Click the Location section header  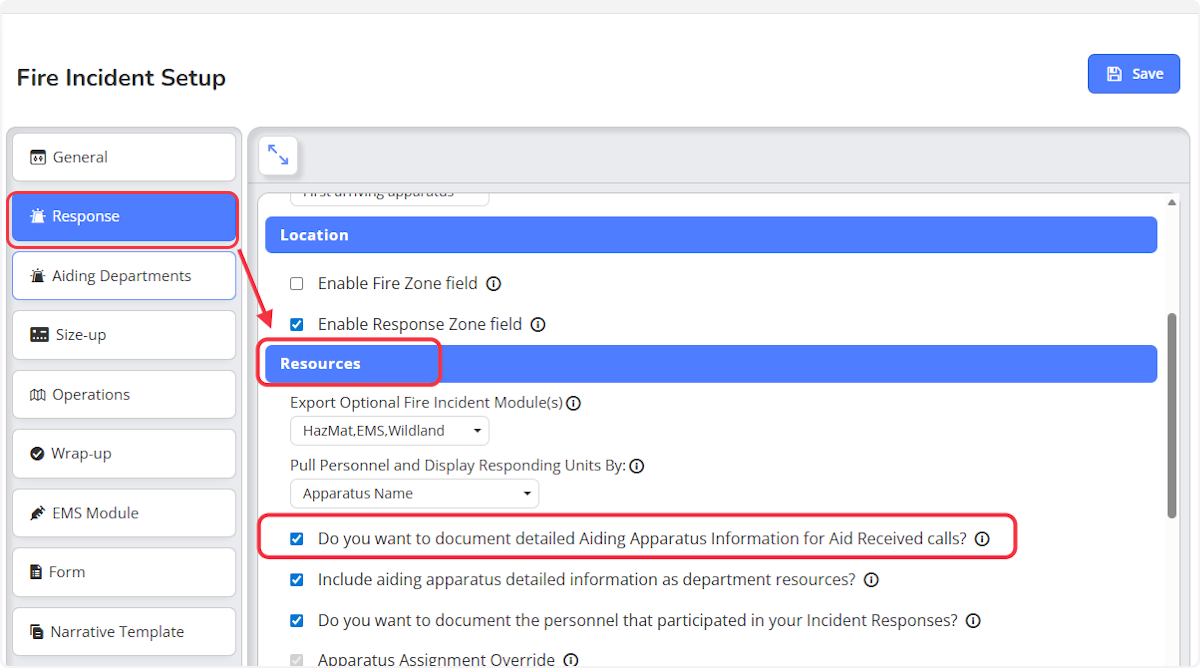[x=711, y=235]
